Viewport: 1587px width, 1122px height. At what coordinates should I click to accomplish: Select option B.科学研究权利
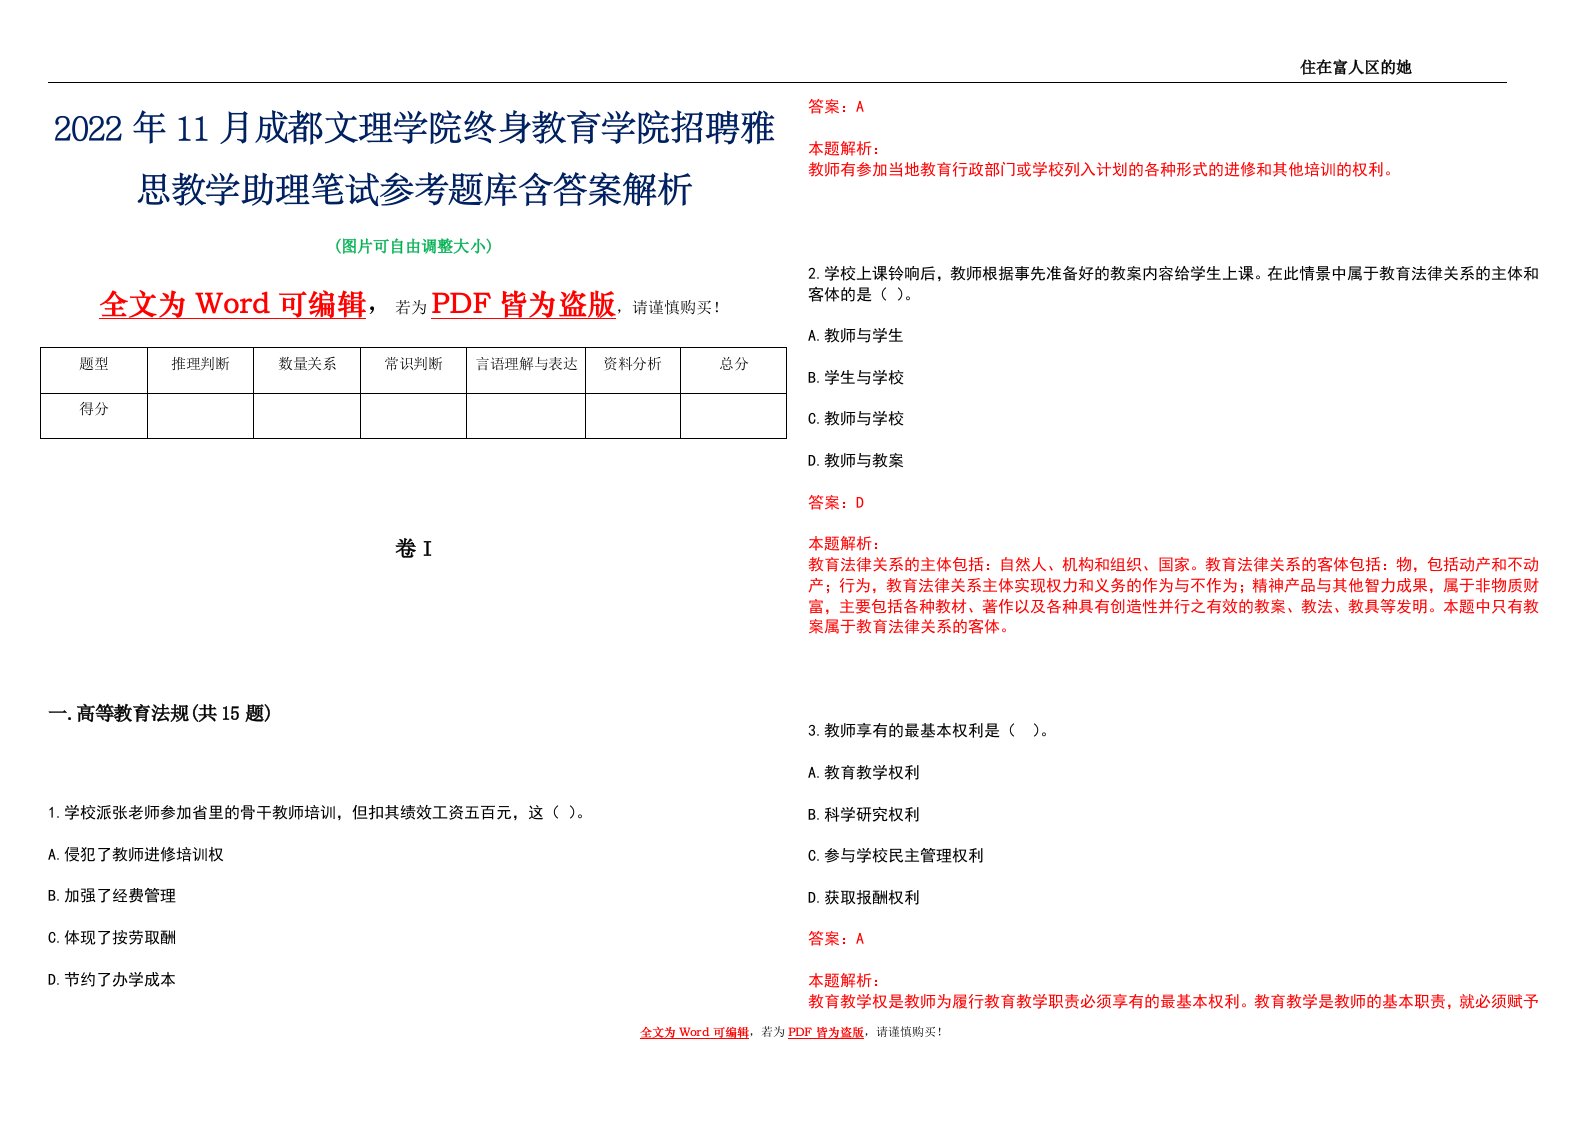click(864, 814)
